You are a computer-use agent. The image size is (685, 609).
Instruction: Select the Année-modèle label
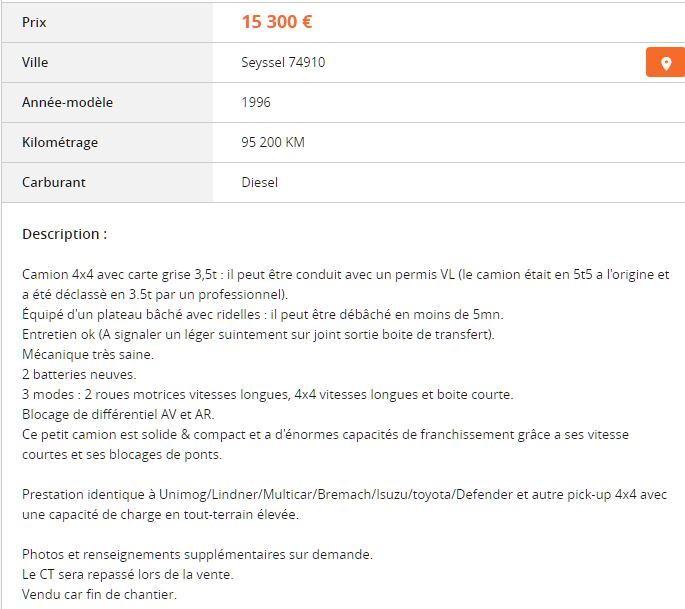tap(67, 102)
